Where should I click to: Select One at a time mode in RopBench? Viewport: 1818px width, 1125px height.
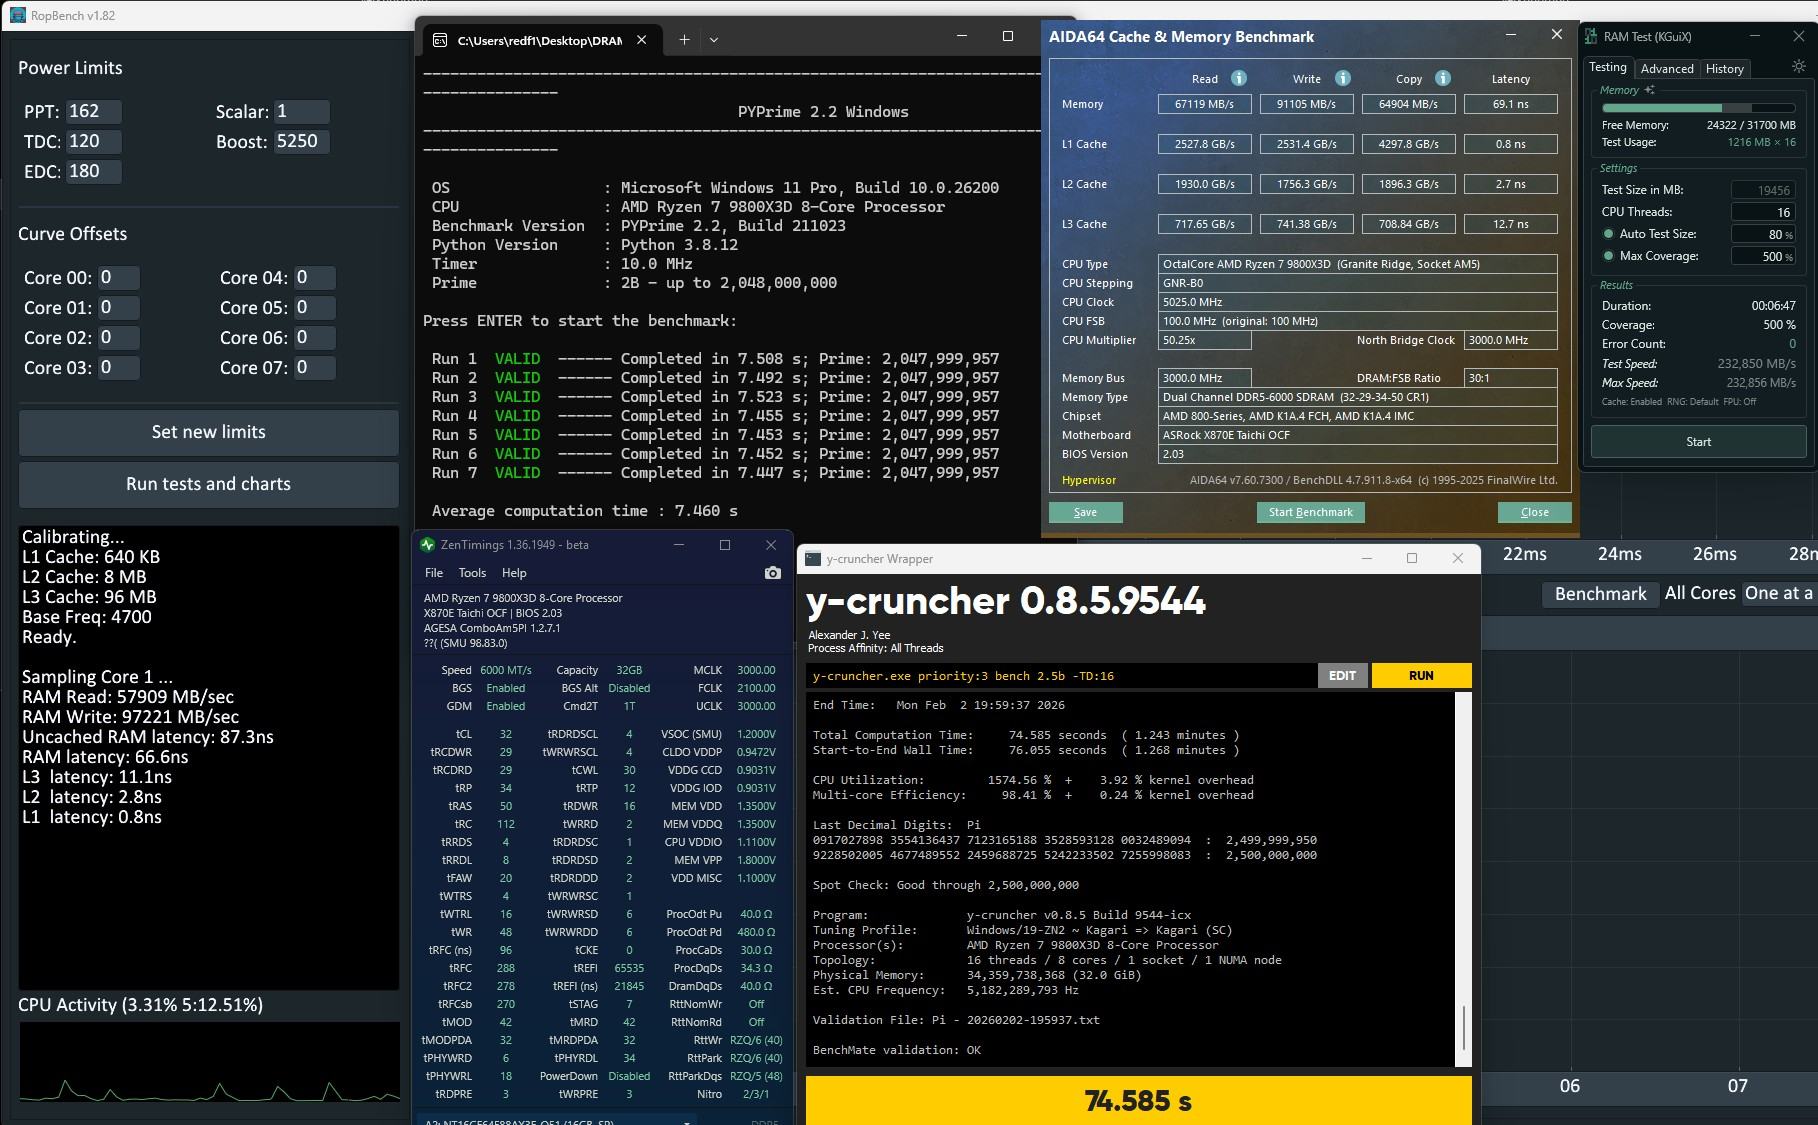1779,593
